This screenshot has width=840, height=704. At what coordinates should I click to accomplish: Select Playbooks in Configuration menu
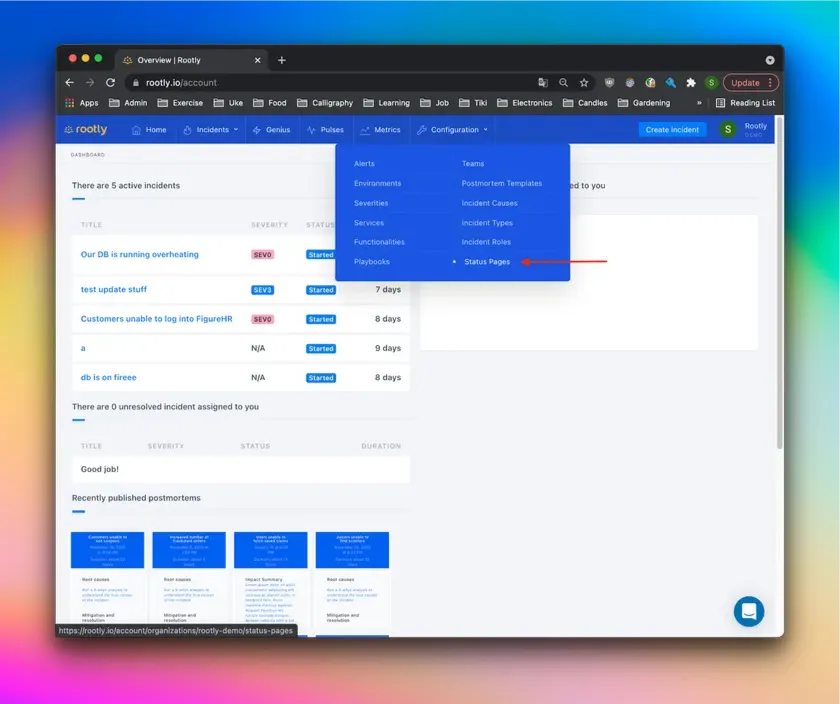[x=372, y=262]
